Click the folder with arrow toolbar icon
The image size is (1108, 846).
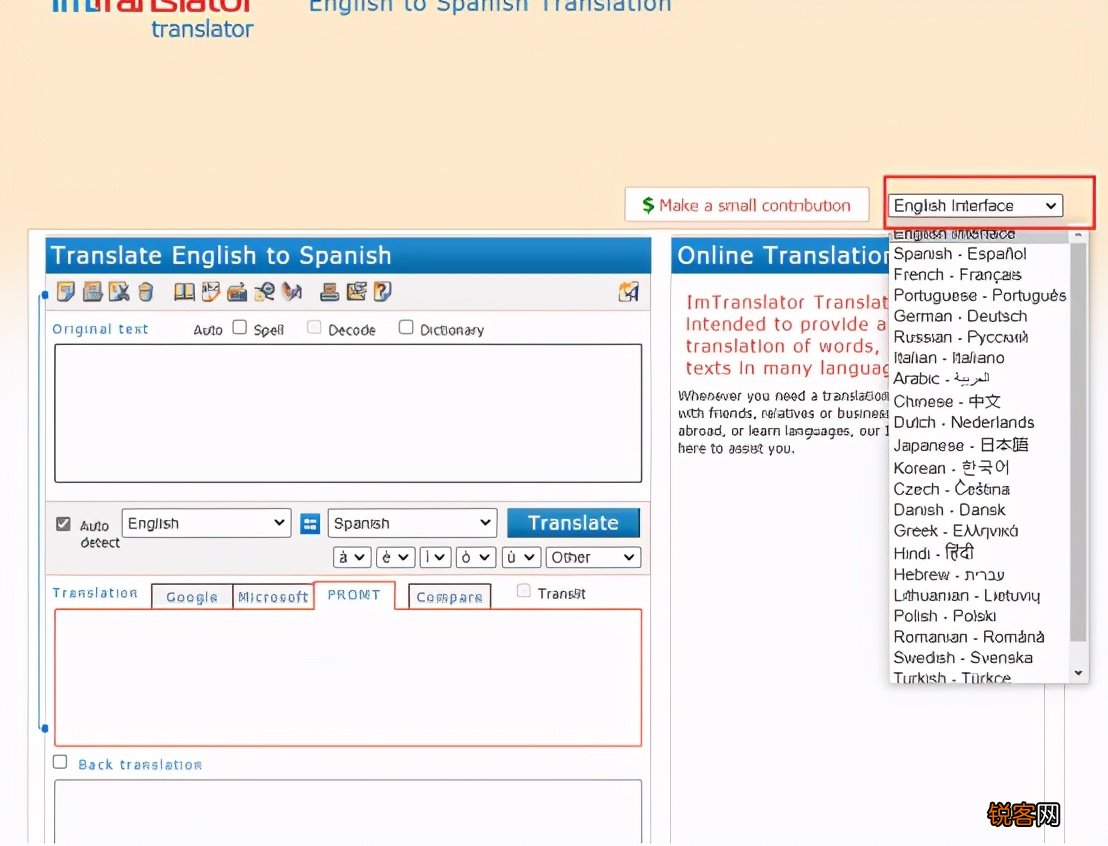coord(237,291)
